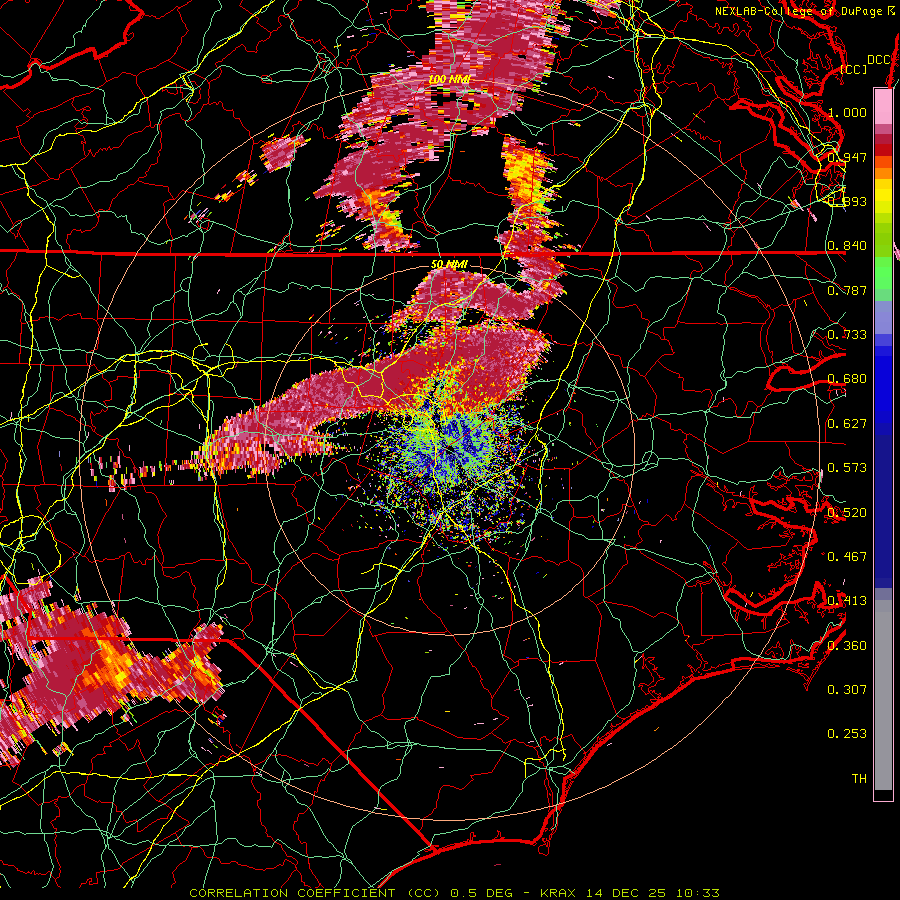Click the 0.893 legend value
This screenshot has width=900, height=900.
pos(847,201)
